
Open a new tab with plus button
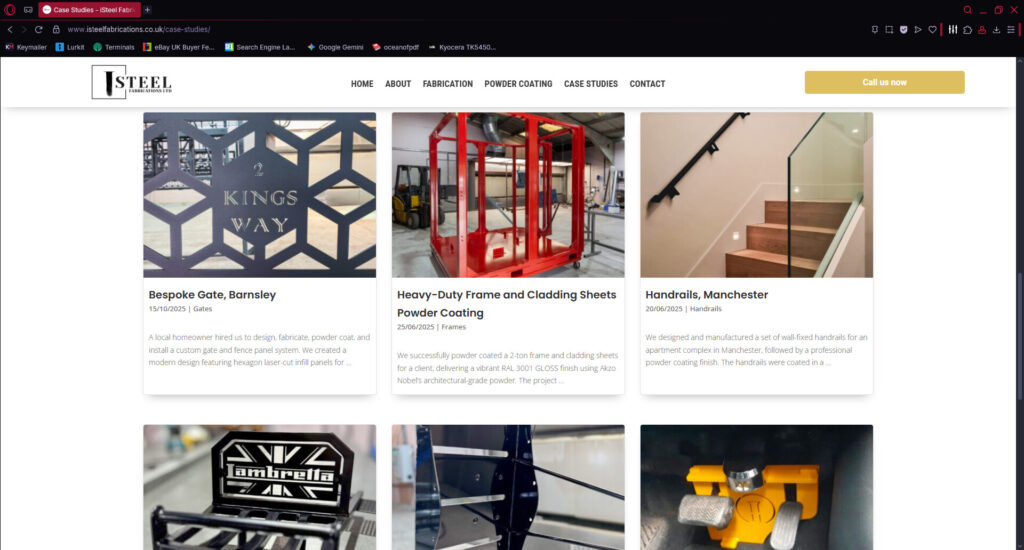tap(148, 10)
